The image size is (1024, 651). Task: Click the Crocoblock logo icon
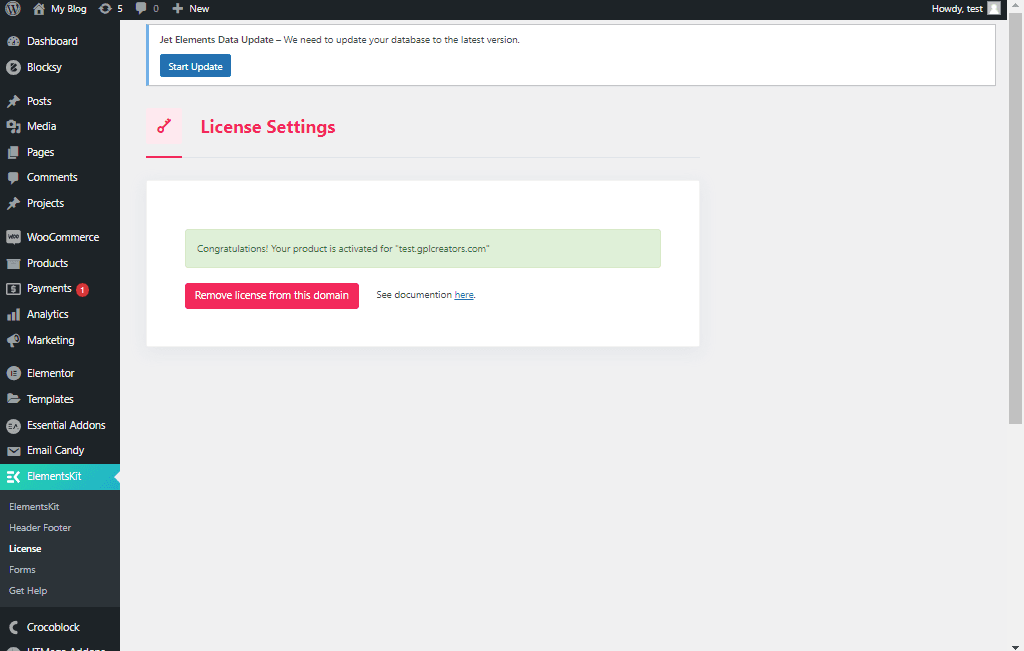13,627
